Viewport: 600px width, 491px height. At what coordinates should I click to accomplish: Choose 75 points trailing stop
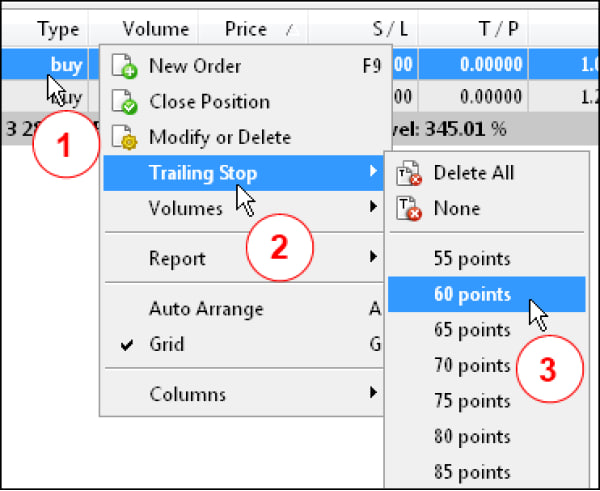[x=472, y=401]
